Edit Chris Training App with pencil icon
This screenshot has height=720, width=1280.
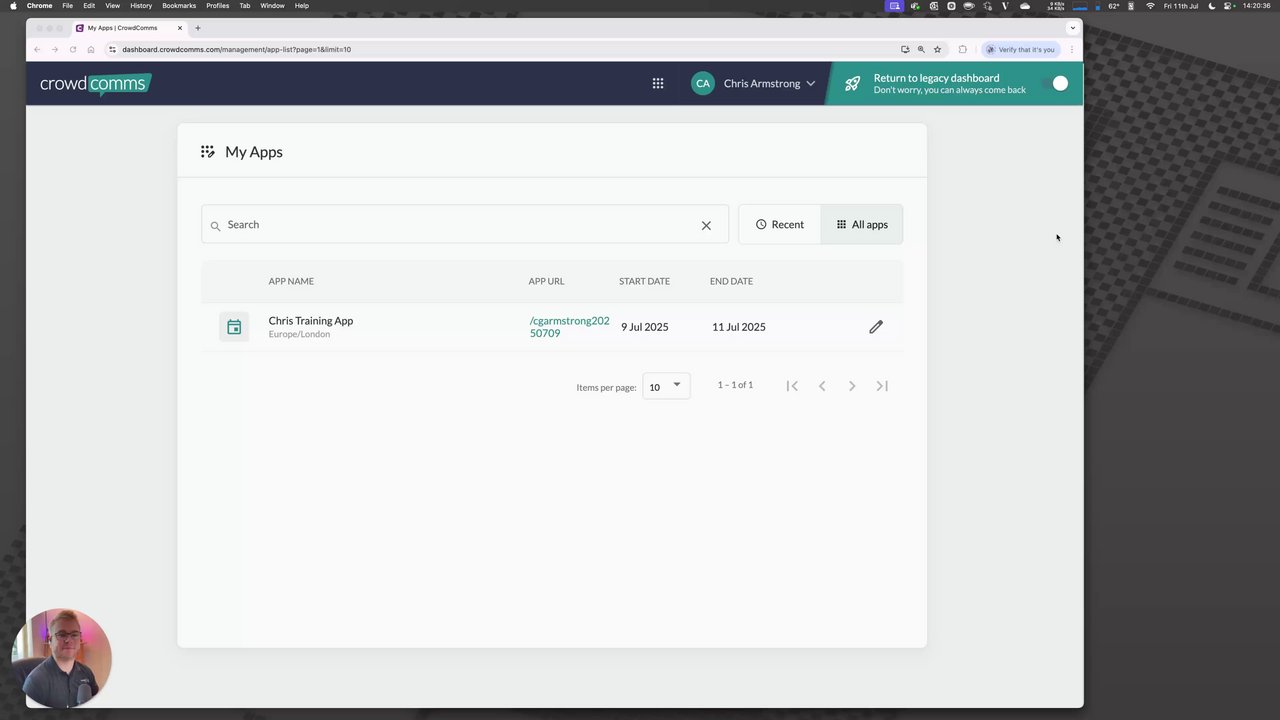coord(876,327)
